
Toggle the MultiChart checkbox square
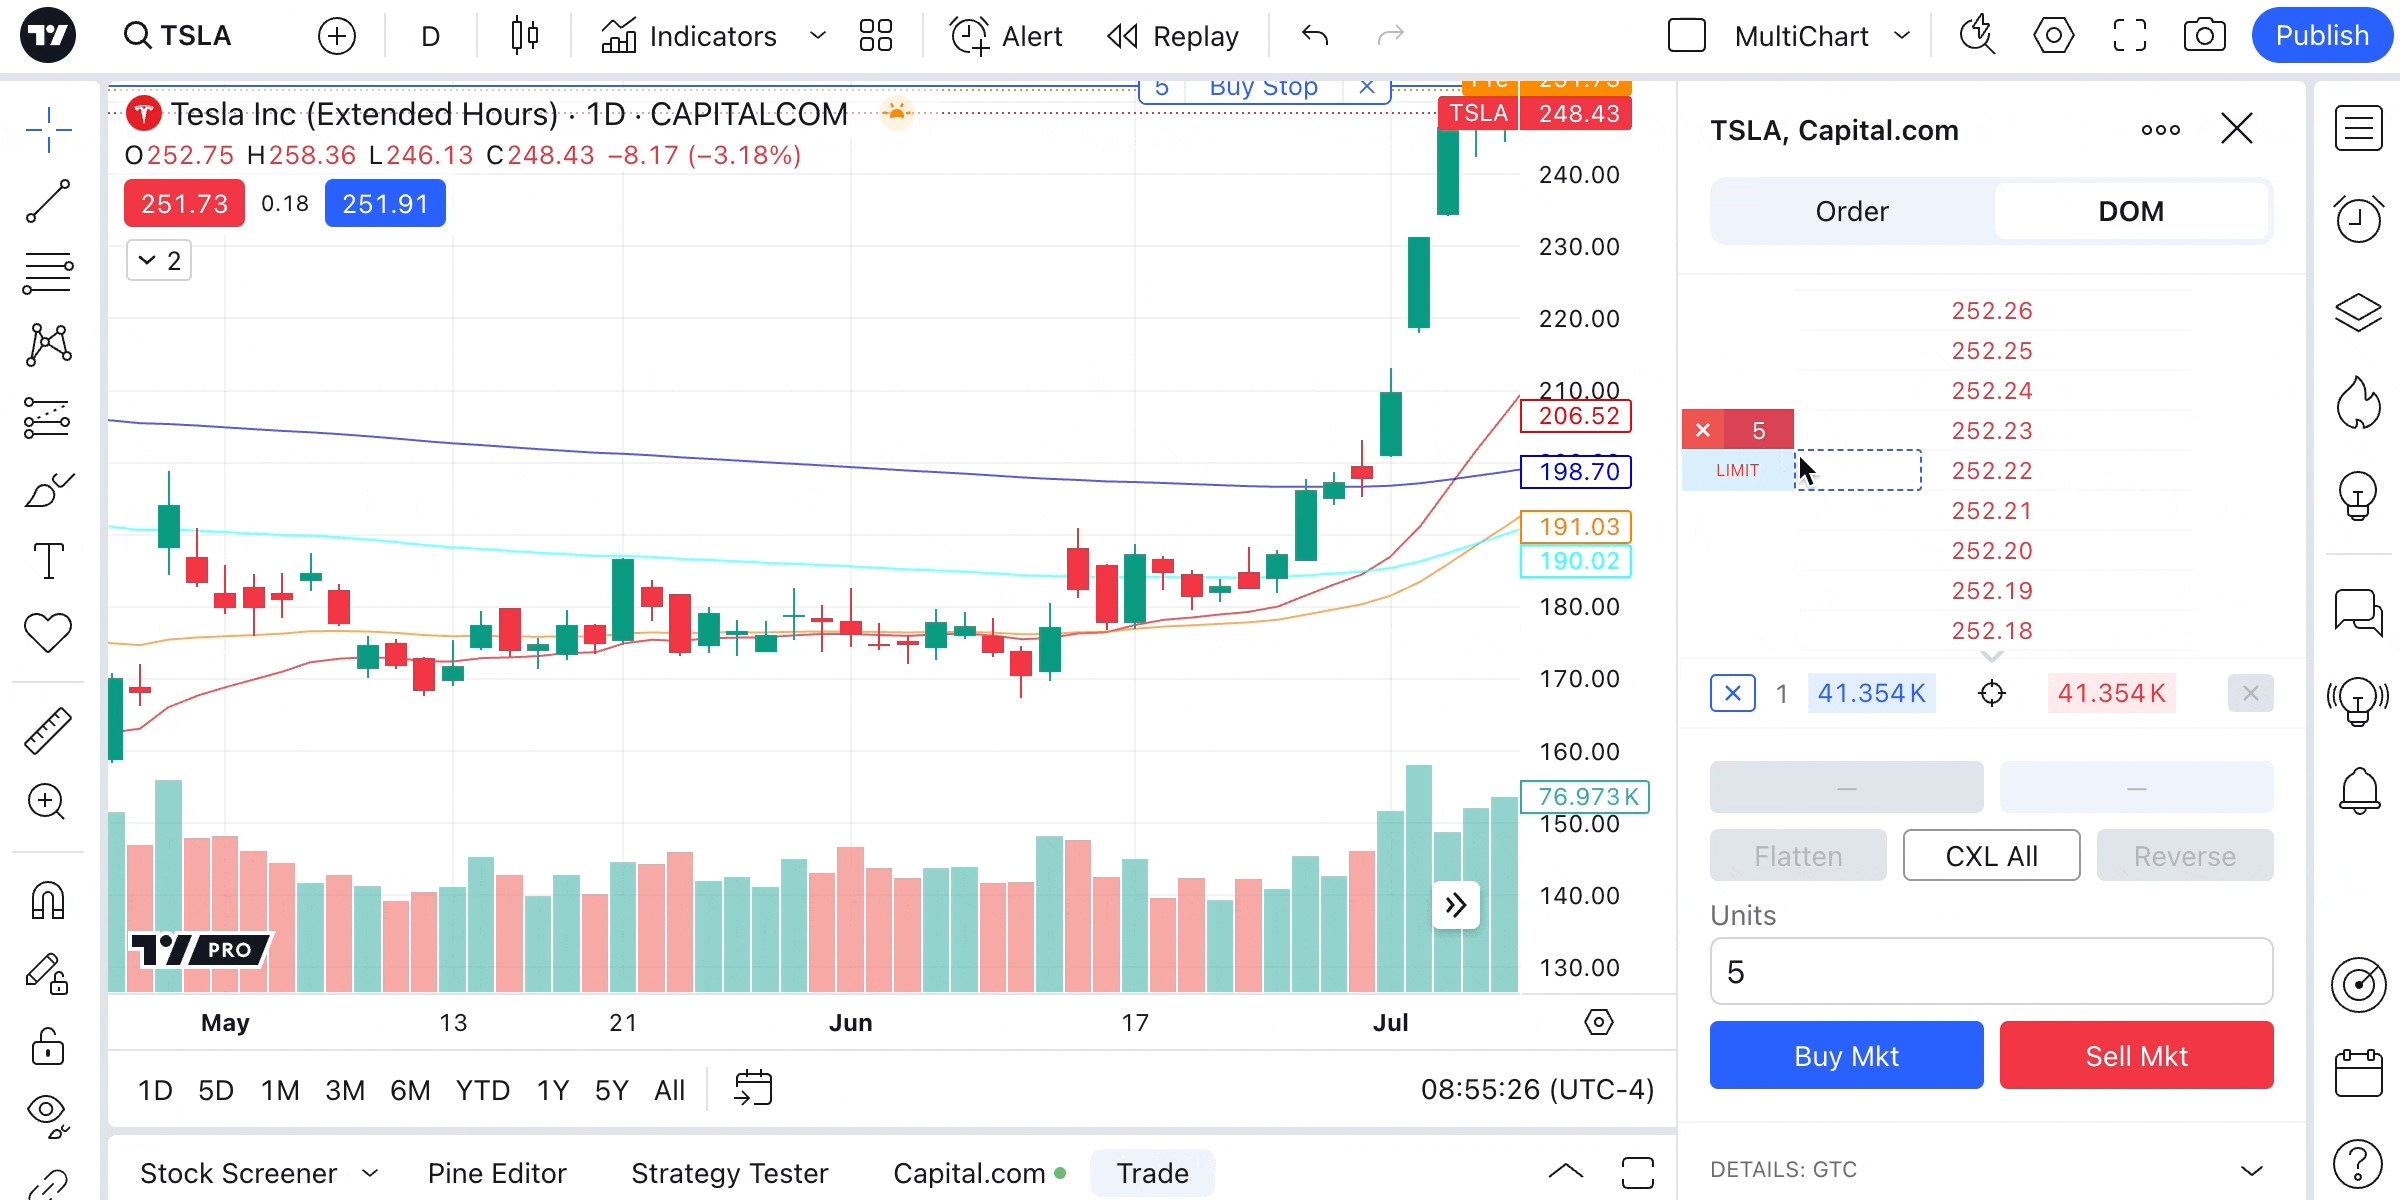coord(1686,37)
